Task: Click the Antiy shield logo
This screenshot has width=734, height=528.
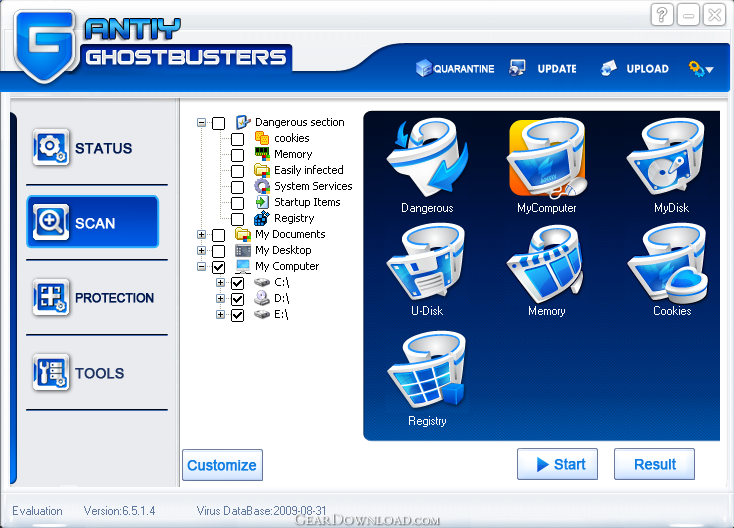Action: [45, 46]
